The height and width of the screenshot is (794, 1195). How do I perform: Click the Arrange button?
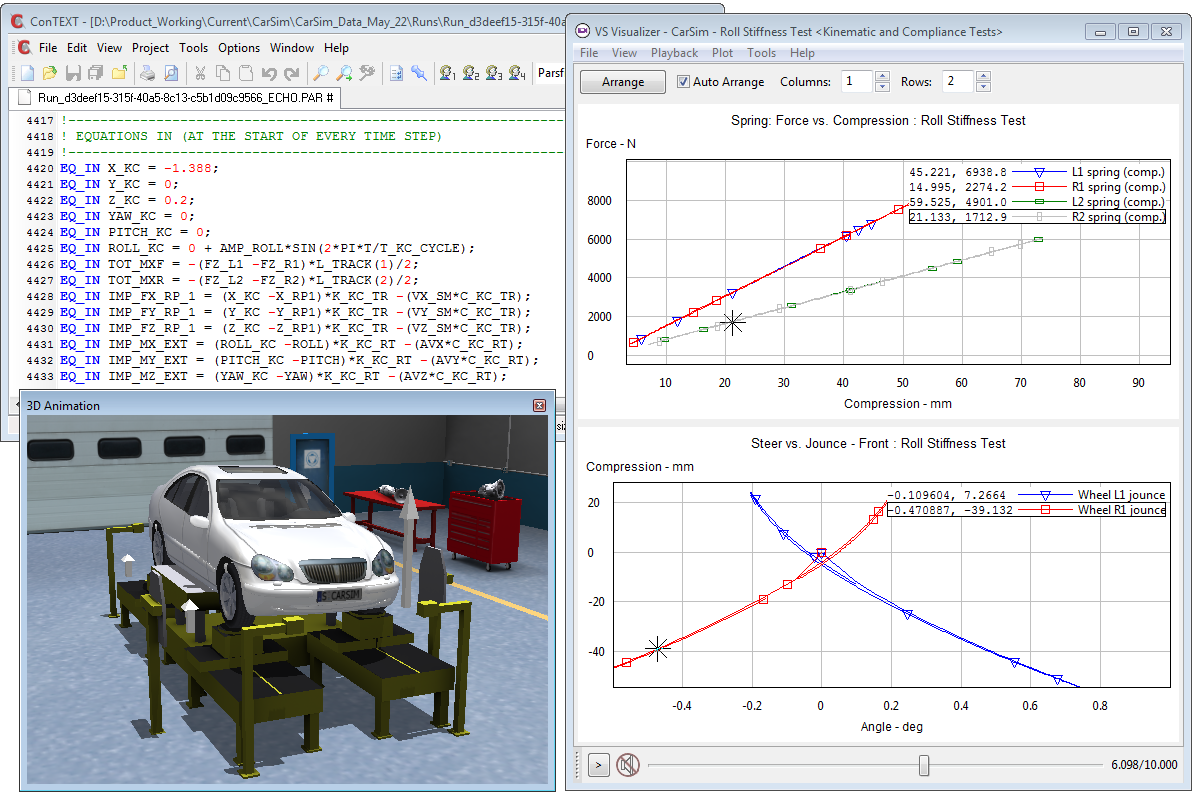click(623, 82)
